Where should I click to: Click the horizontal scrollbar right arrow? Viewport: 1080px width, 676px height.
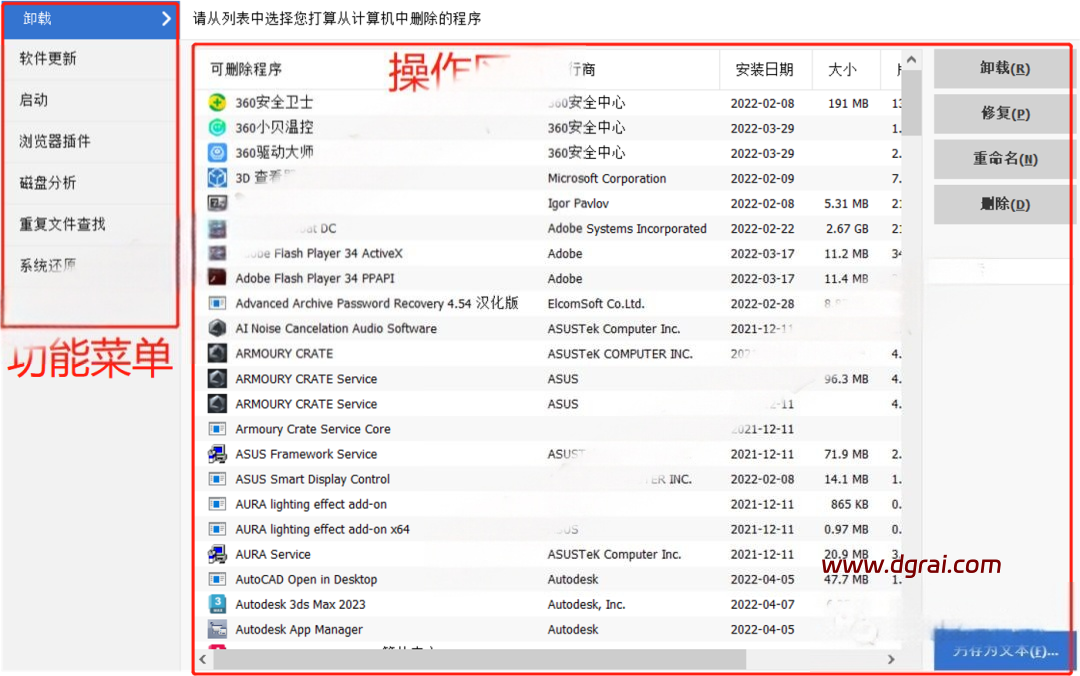click(x=891, y=660)
